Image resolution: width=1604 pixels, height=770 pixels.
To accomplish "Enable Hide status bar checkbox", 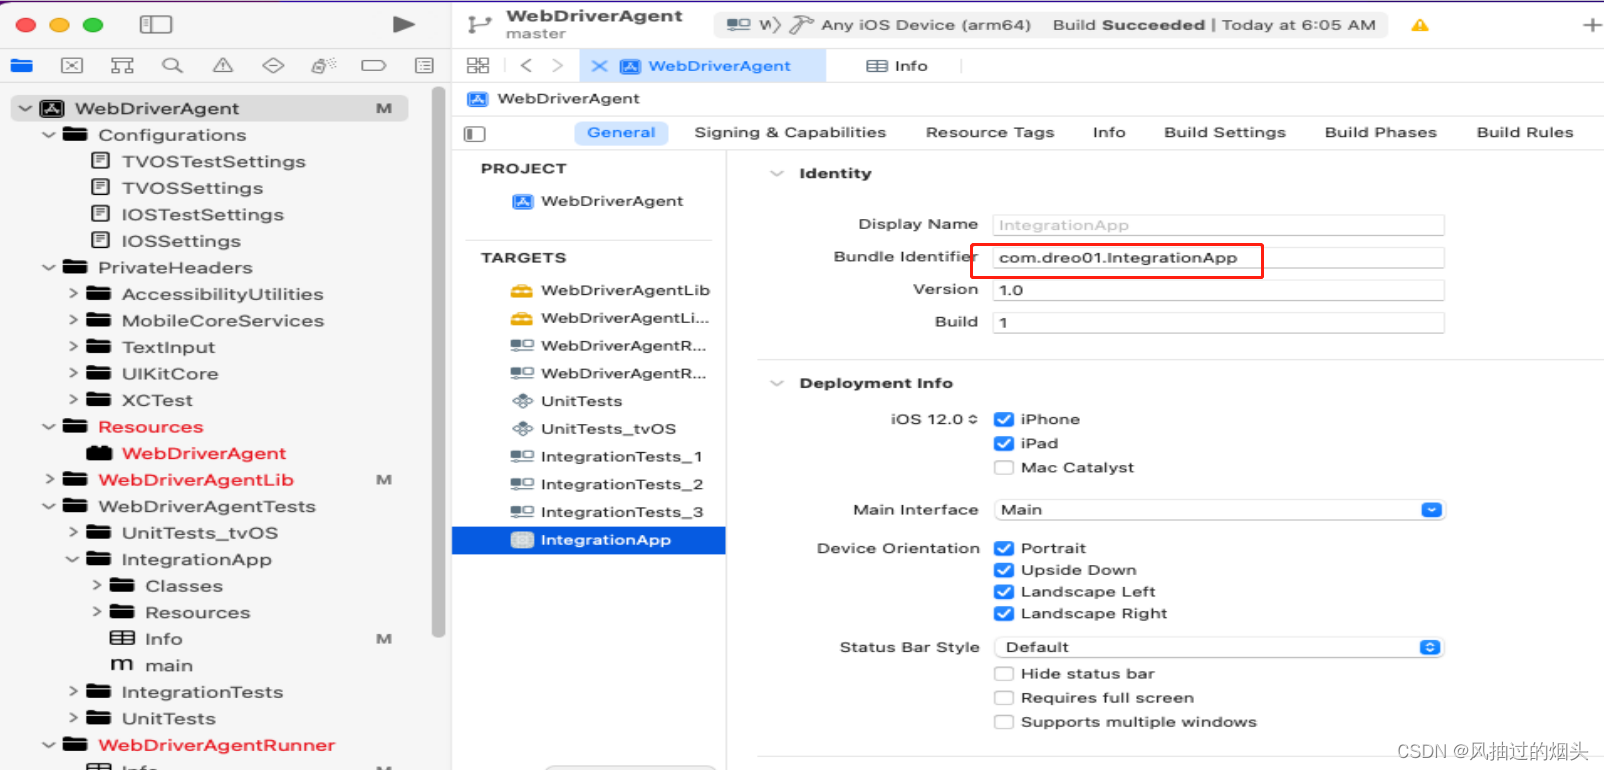I will pos(1004,674).
